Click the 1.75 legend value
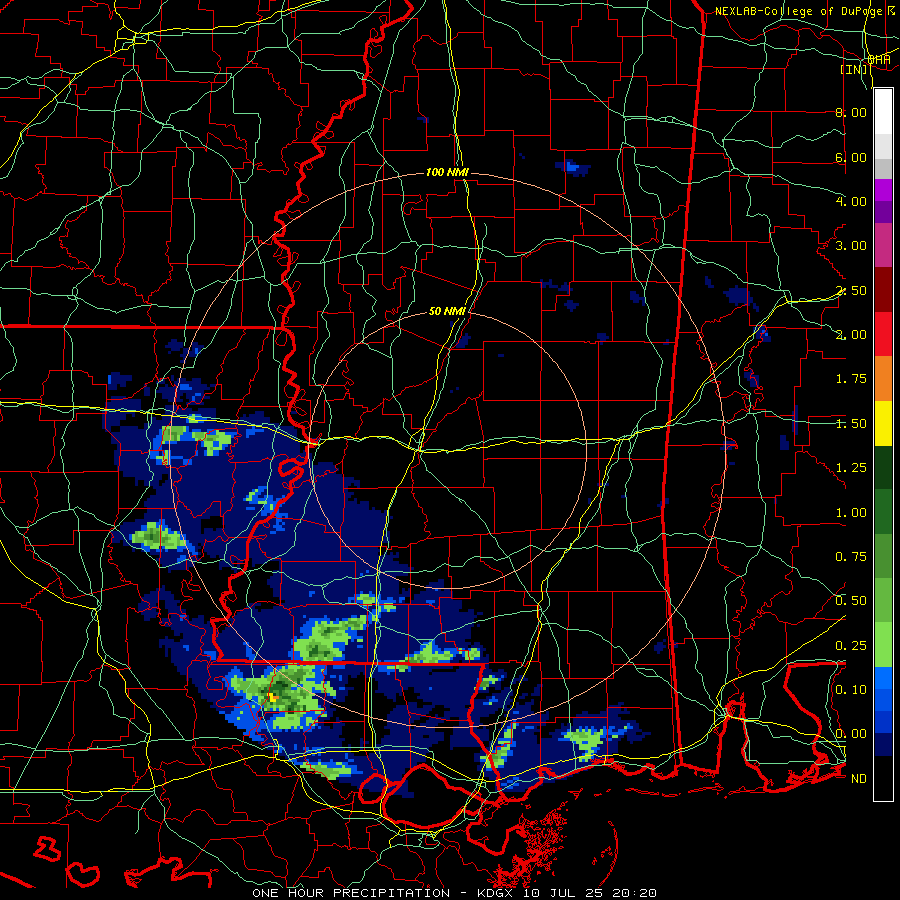 (851, 379)
